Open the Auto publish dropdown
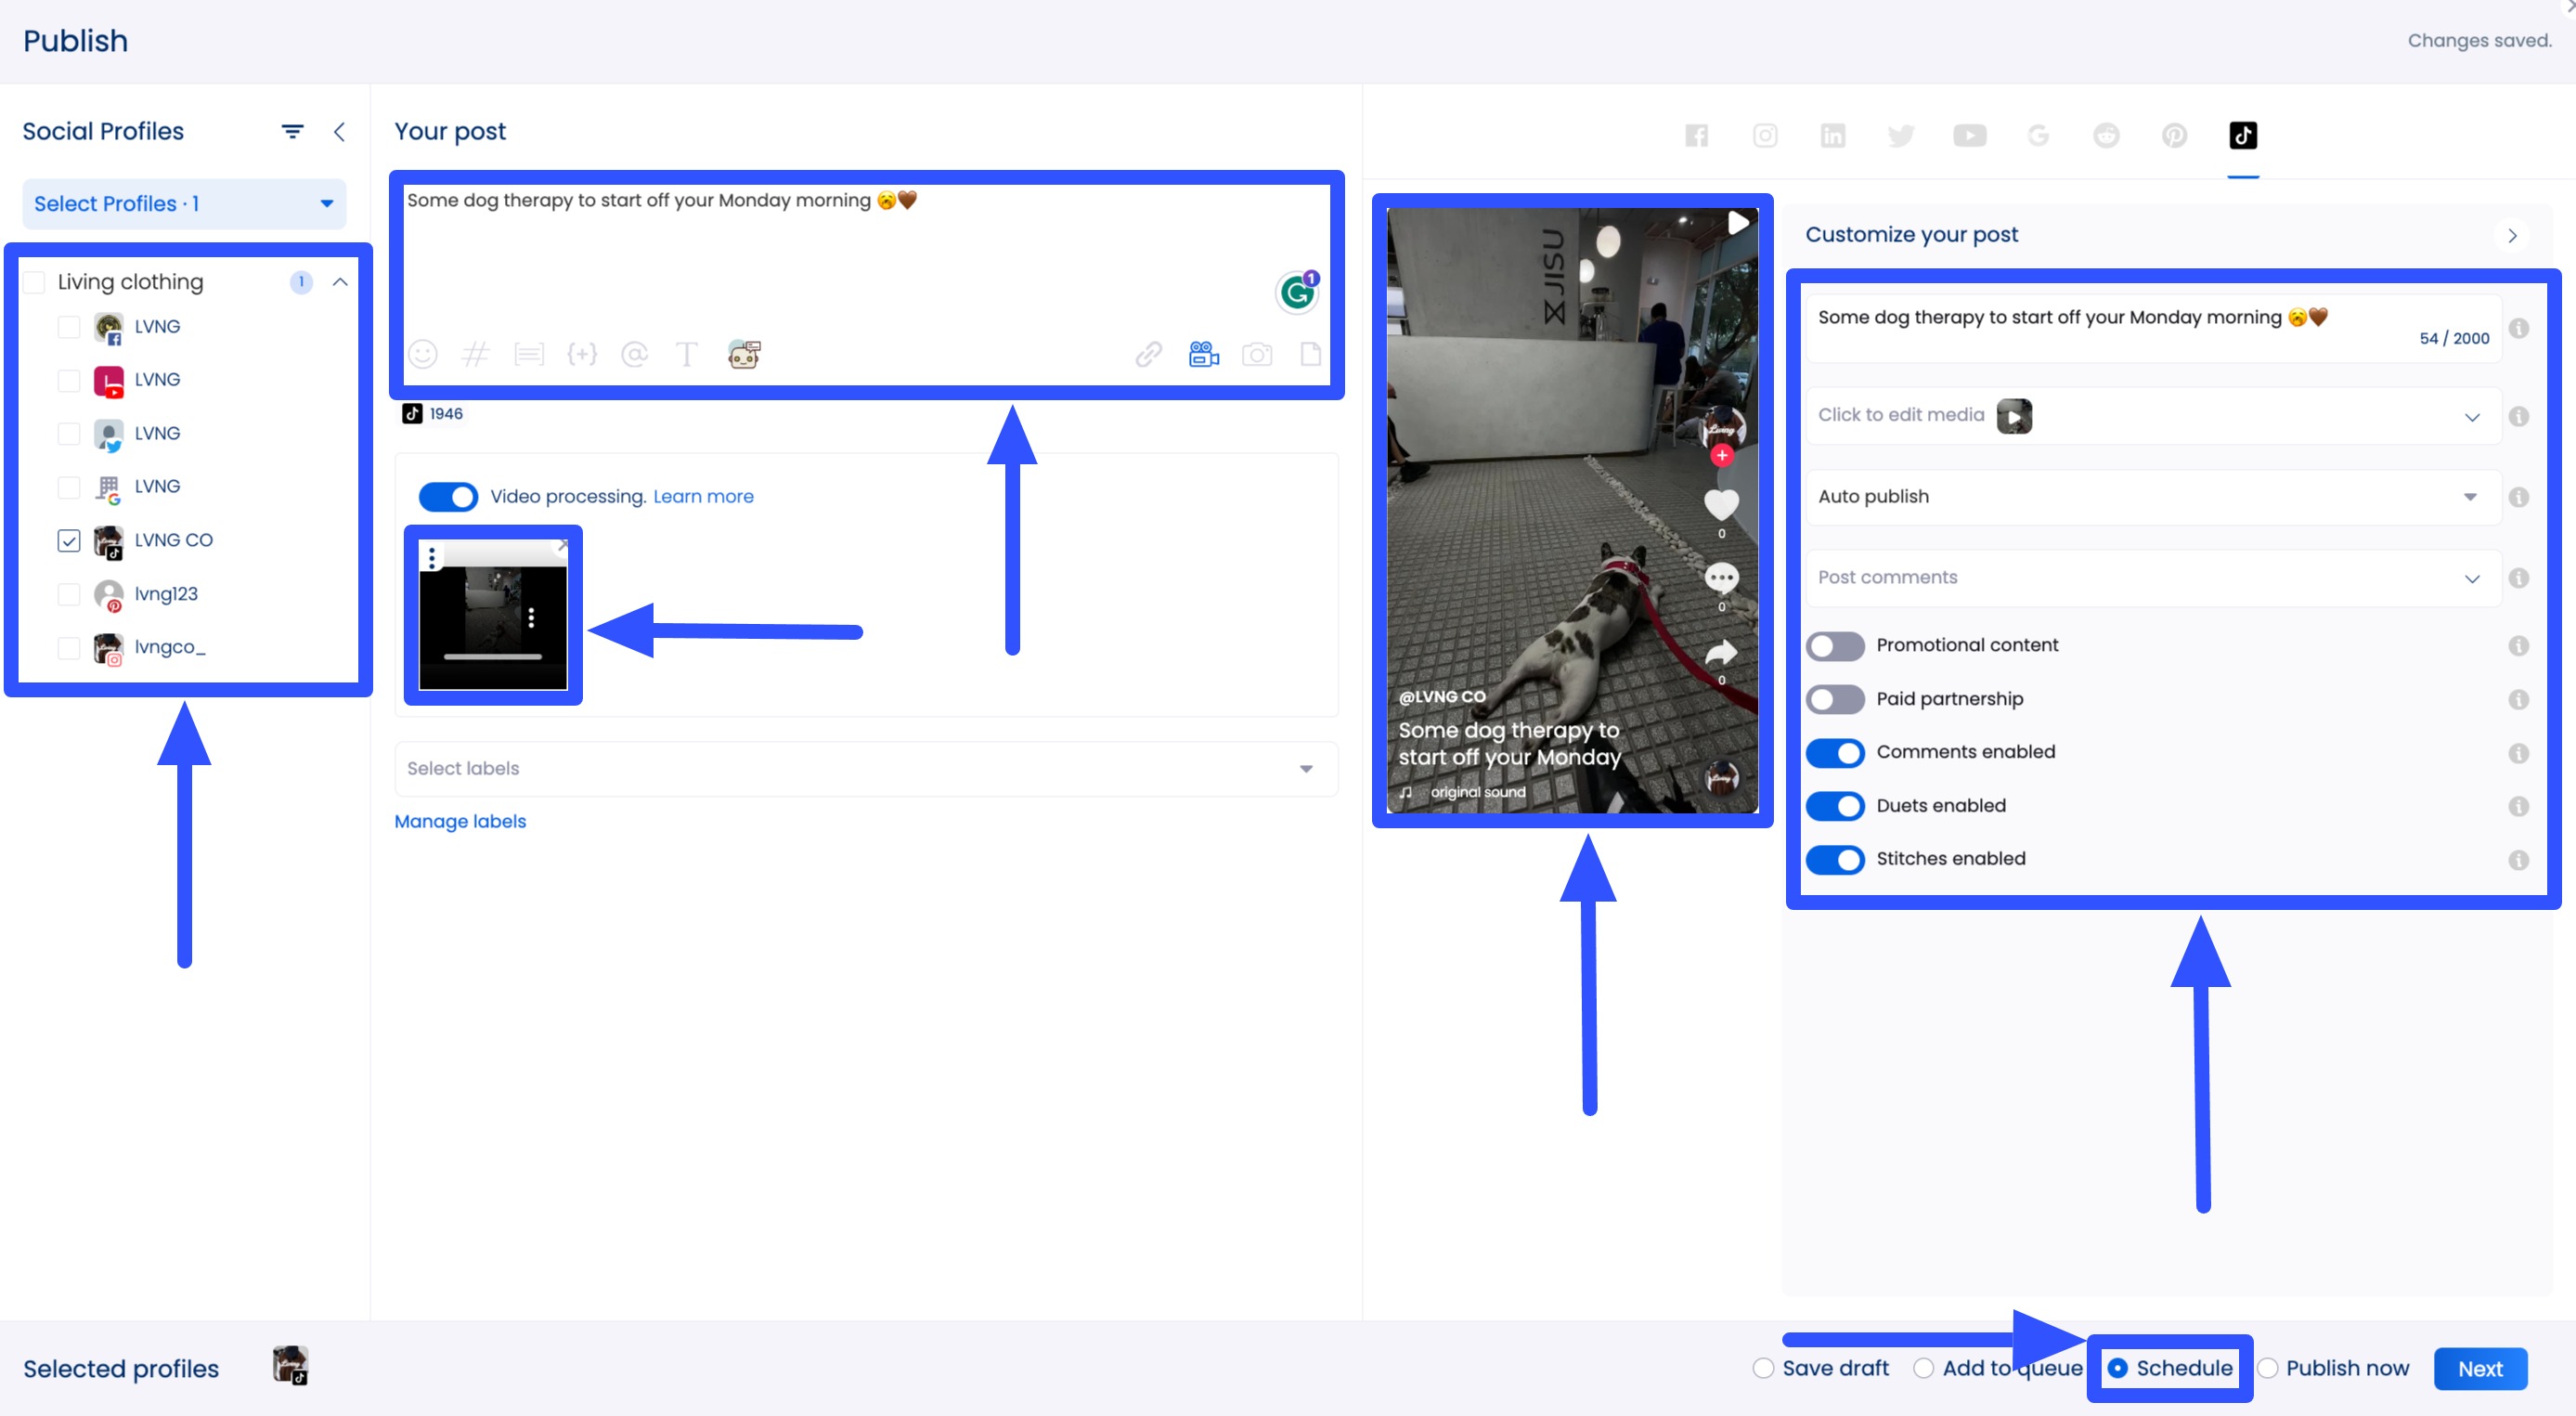Screen dimensions: 2576x1416 point(2152,497)
